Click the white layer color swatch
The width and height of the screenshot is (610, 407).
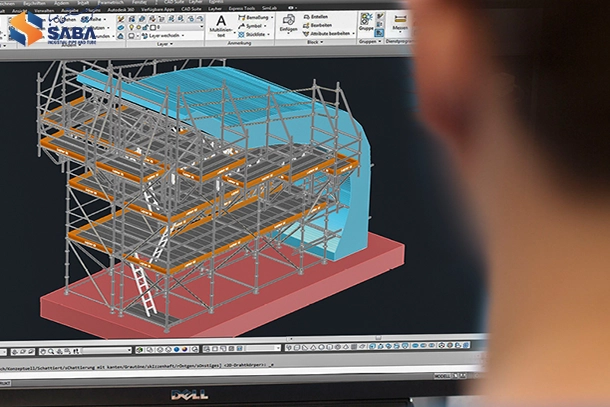tap(153, 27)
